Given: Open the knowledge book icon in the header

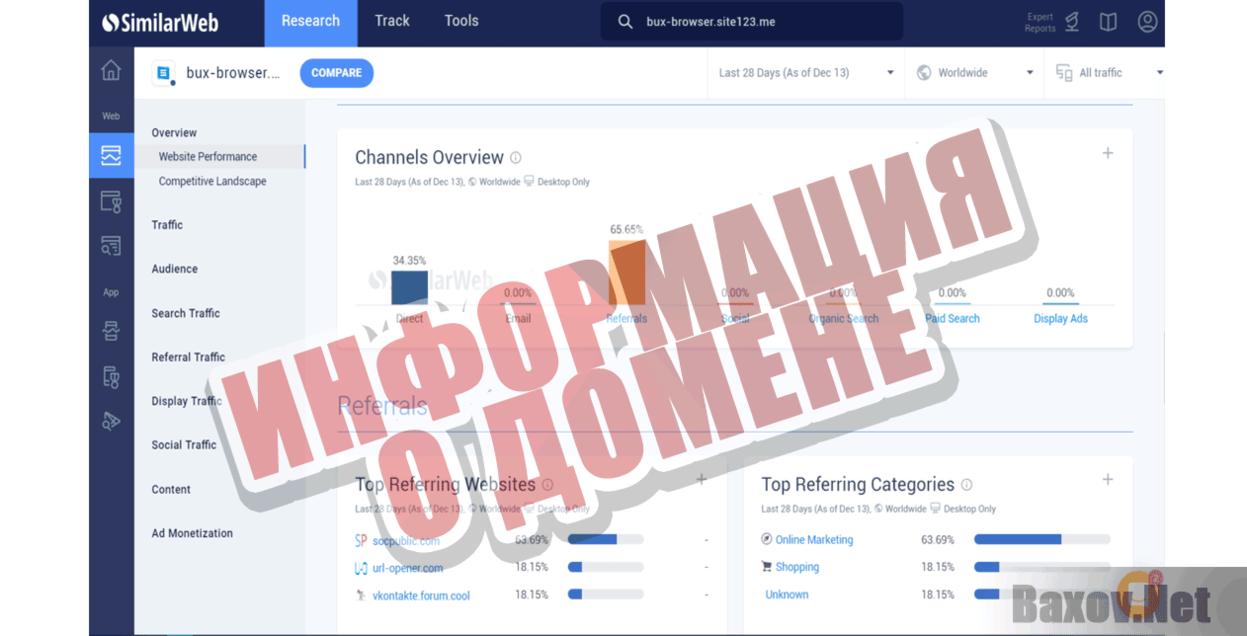Looking at the screenshot, I should click(1108, 22).
